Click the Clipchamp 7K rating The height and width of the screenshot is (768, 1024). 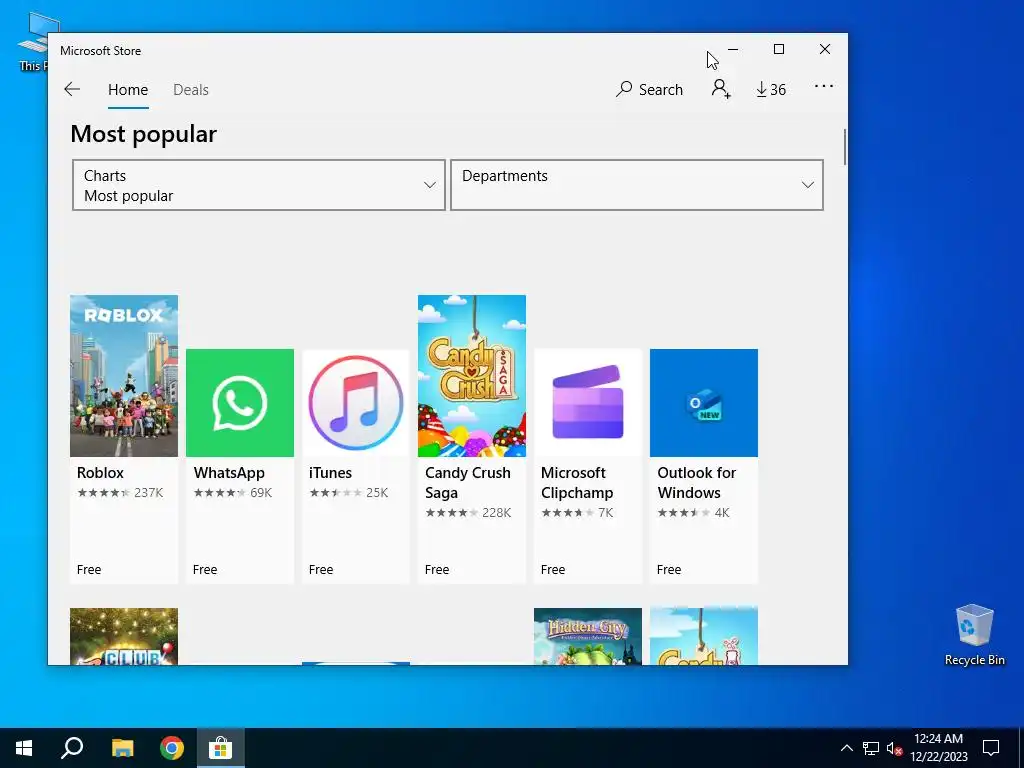coord(577,513)
